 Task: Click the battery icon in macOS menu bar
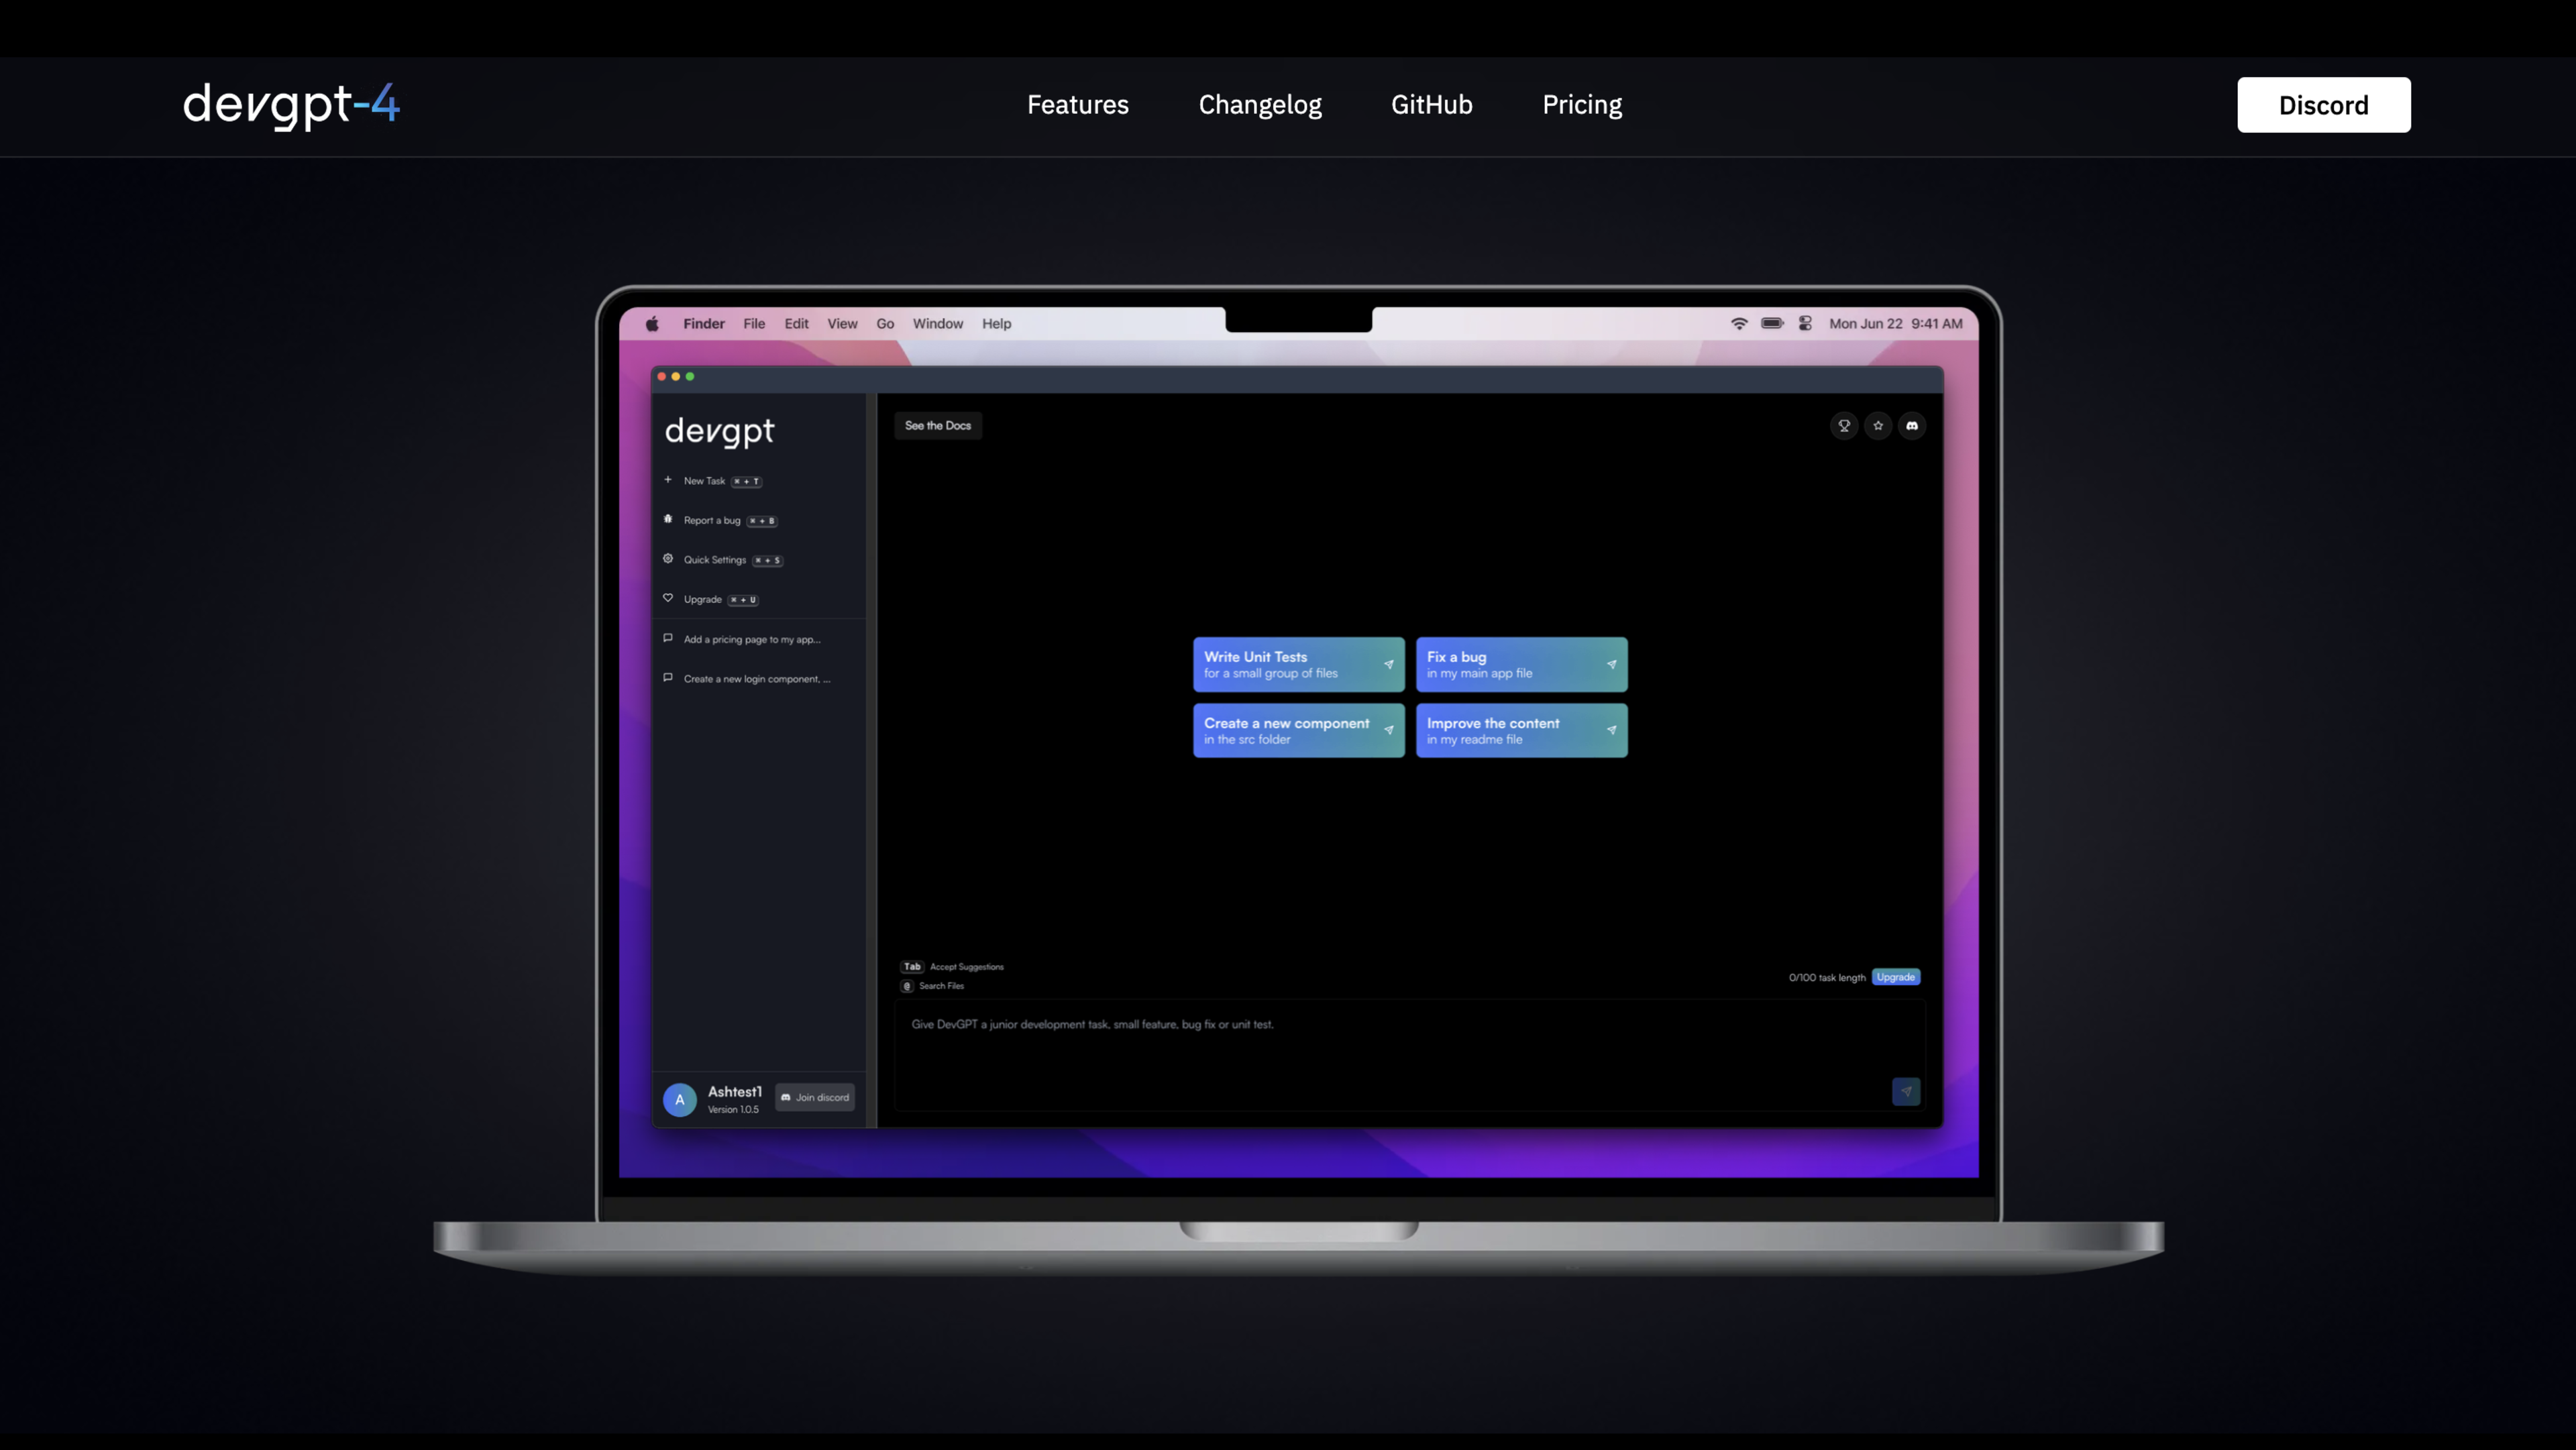pyautogui.click(x=1772, y=324)
